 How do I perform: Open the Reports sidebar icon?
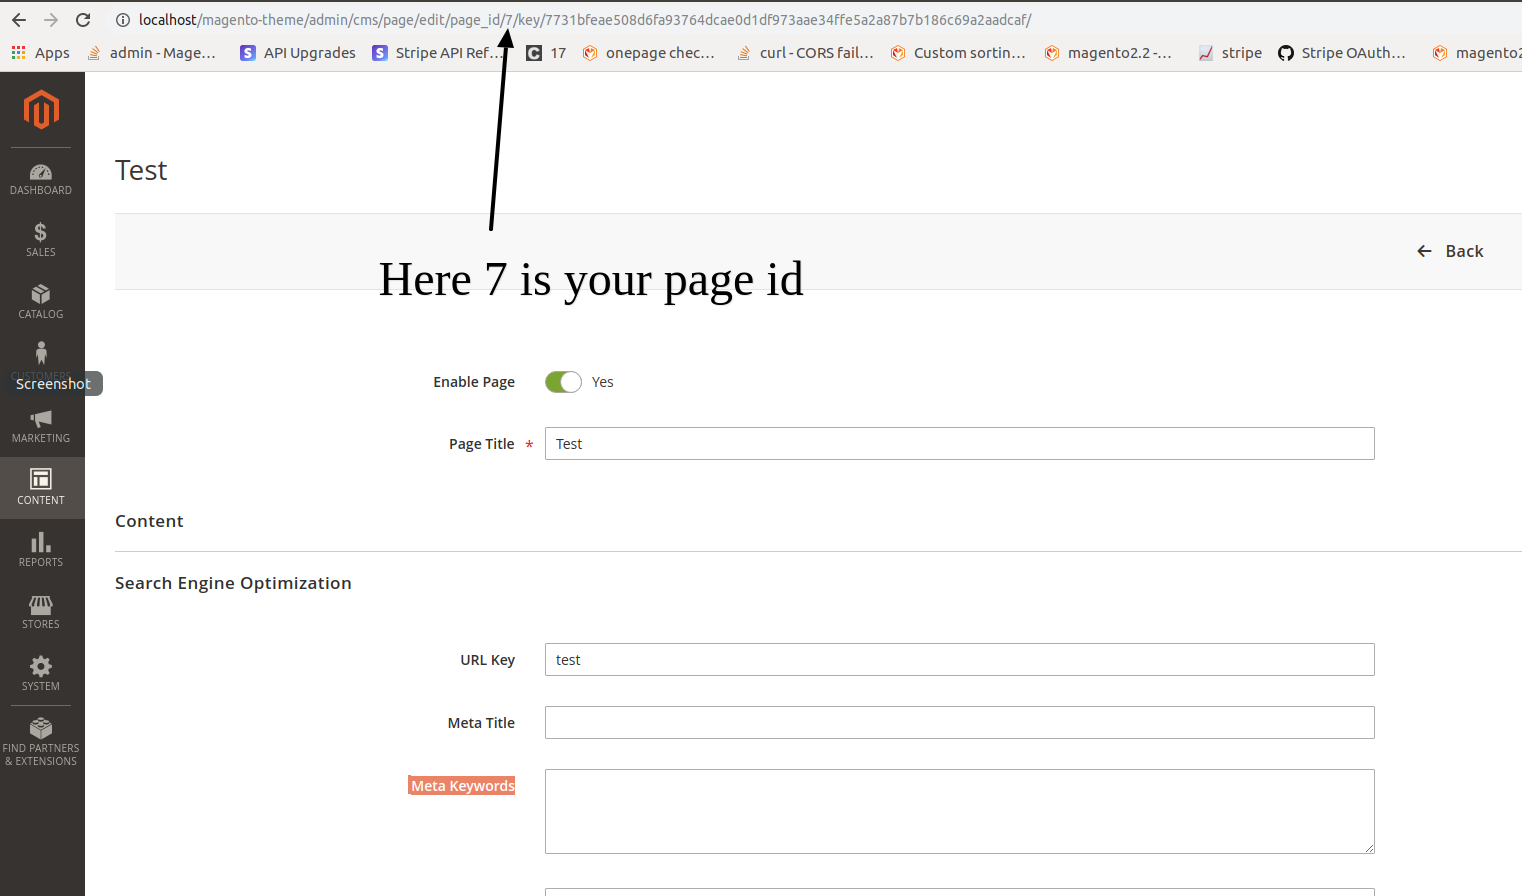tap(40, 549)
